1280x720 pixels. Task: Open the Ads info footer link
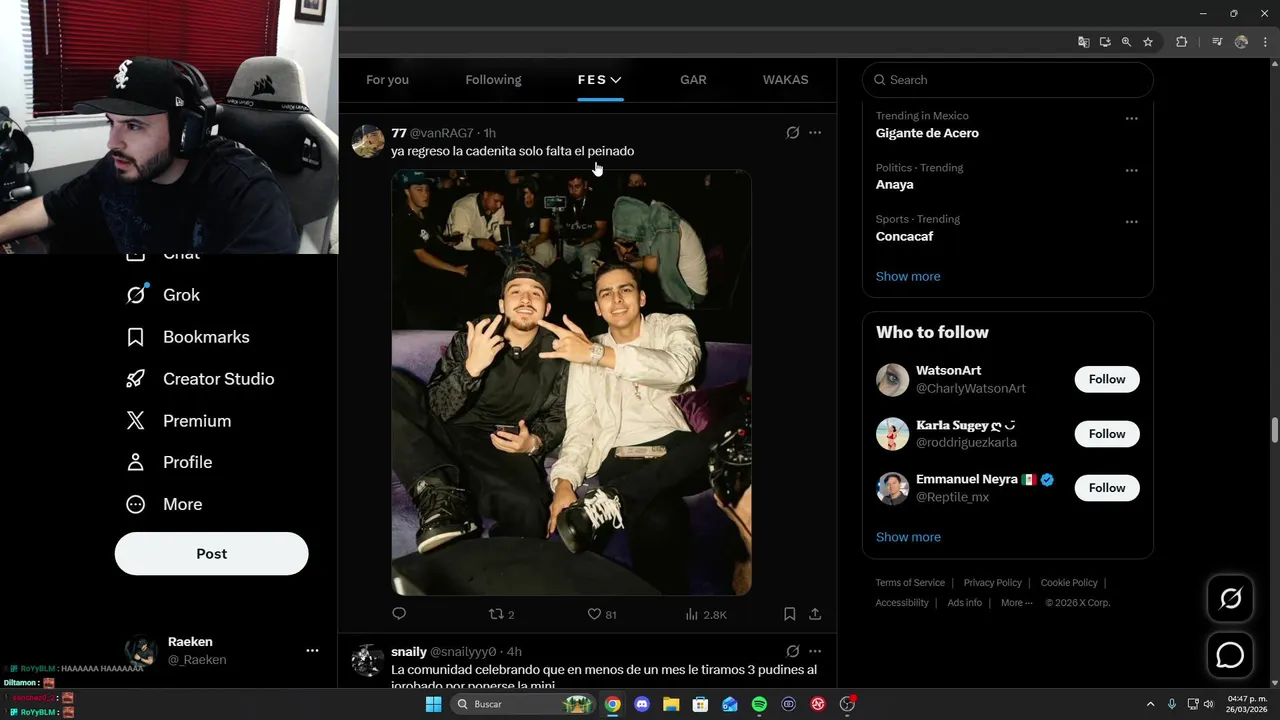coord(964,603)
